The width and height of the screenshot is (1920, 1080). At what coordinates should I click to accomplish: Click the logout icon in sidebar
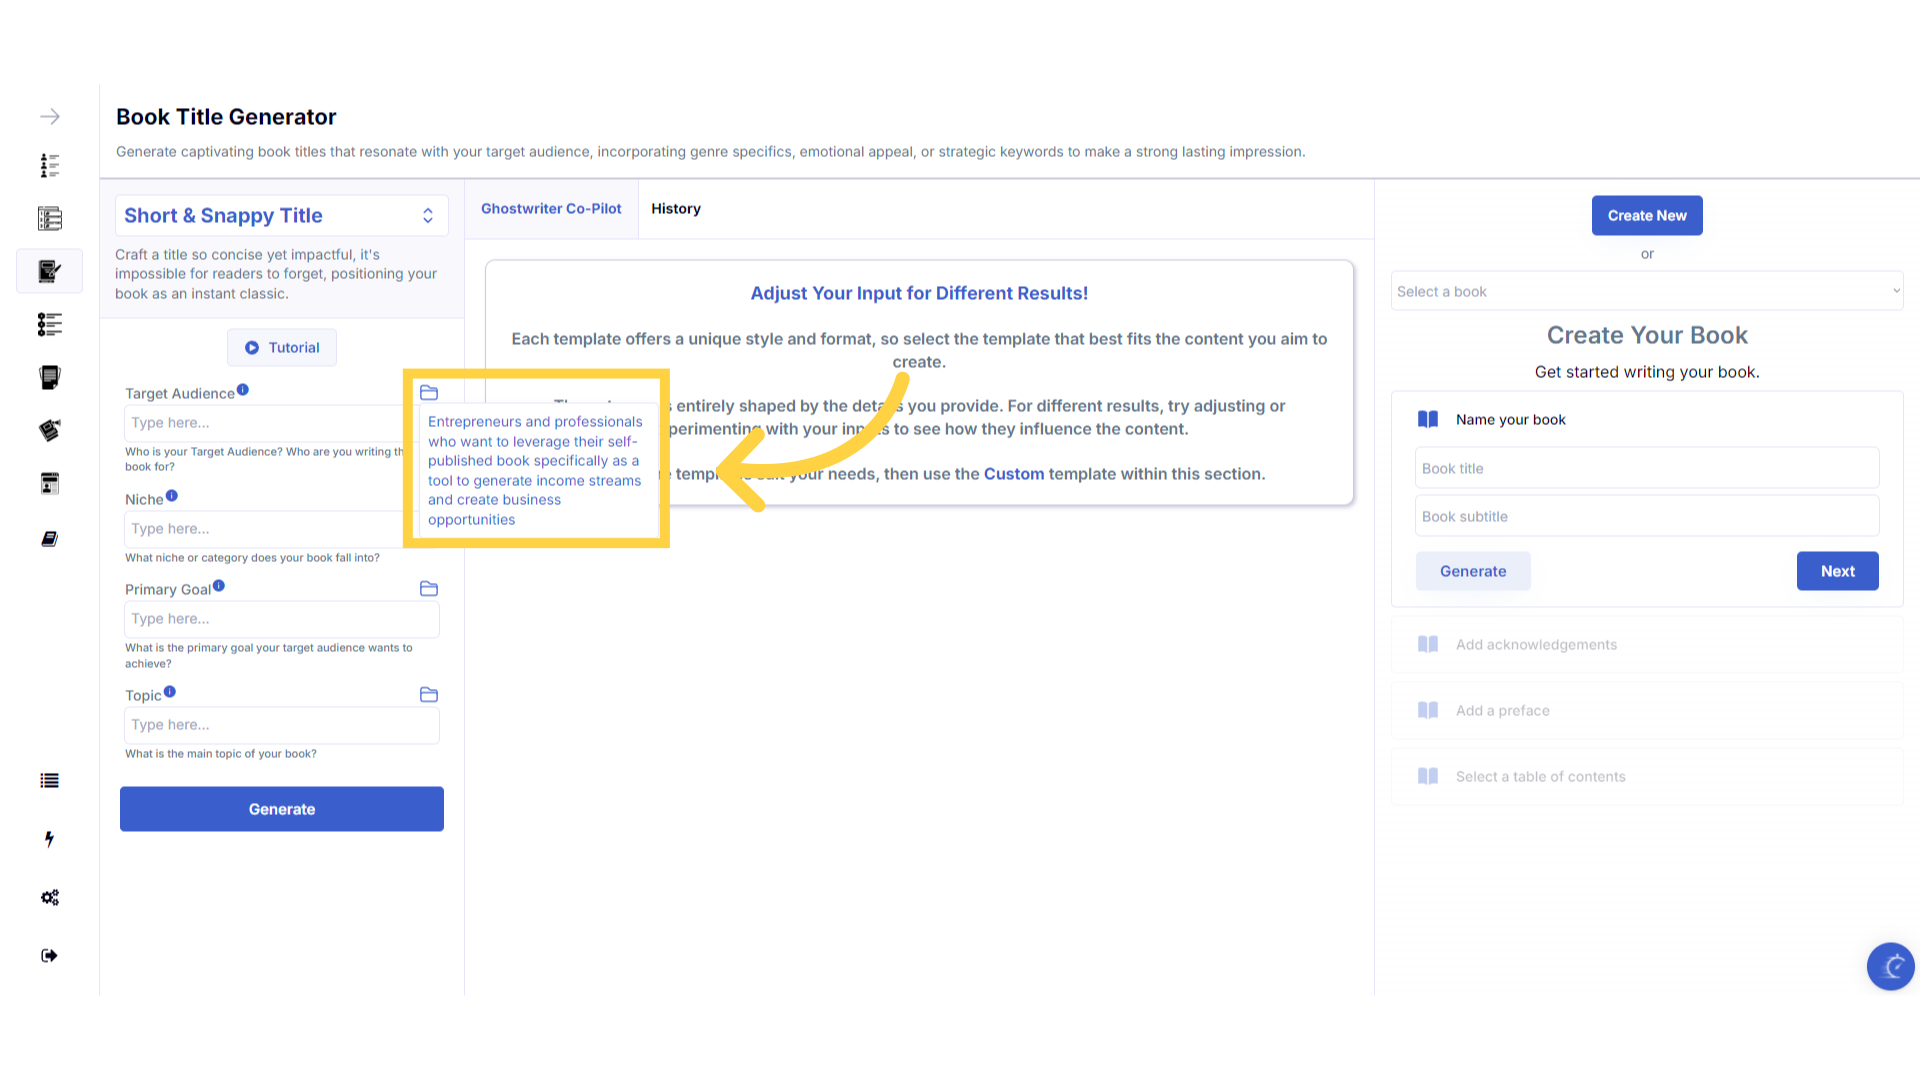(x=49, y=955)
